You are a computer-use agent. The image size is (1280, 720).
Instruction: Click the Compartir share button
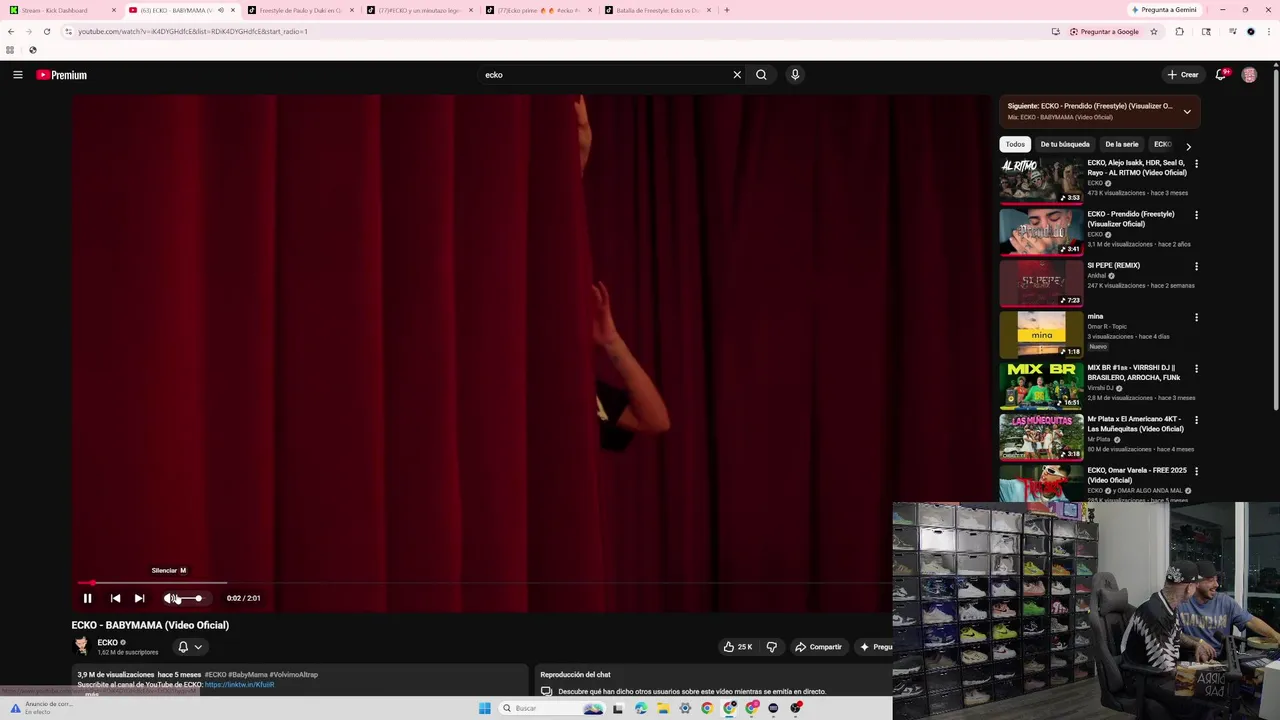[x=818, y=647]
